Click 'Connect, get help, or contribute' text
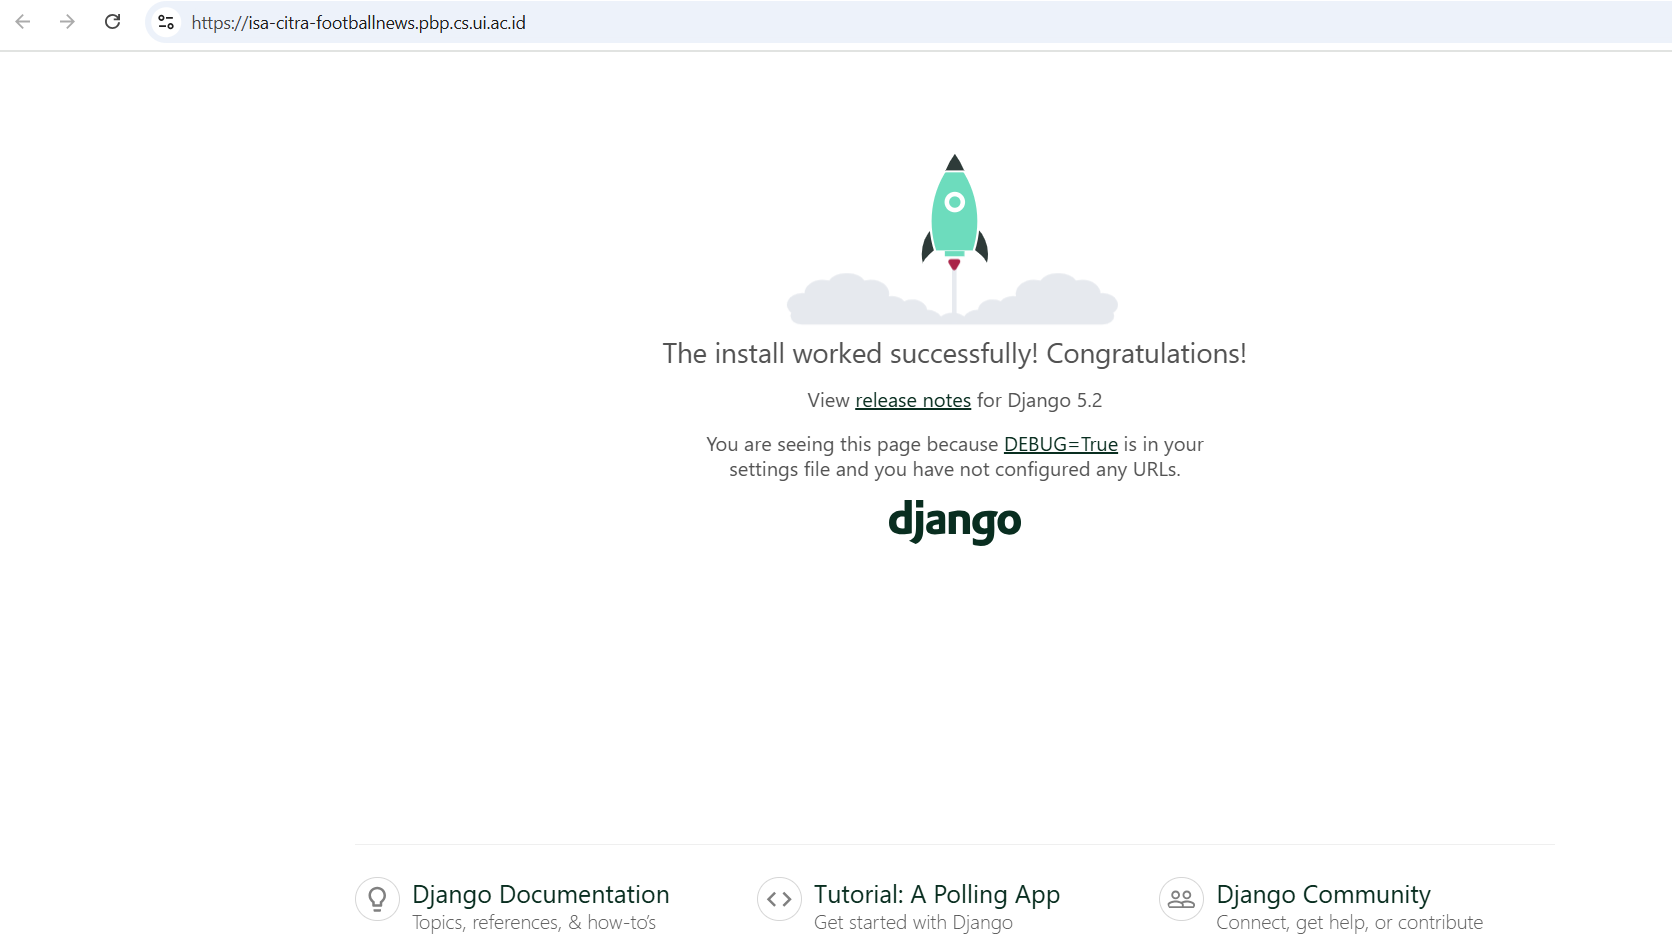This screenshot has height=947, width=1672. (x=1349, y=923)
